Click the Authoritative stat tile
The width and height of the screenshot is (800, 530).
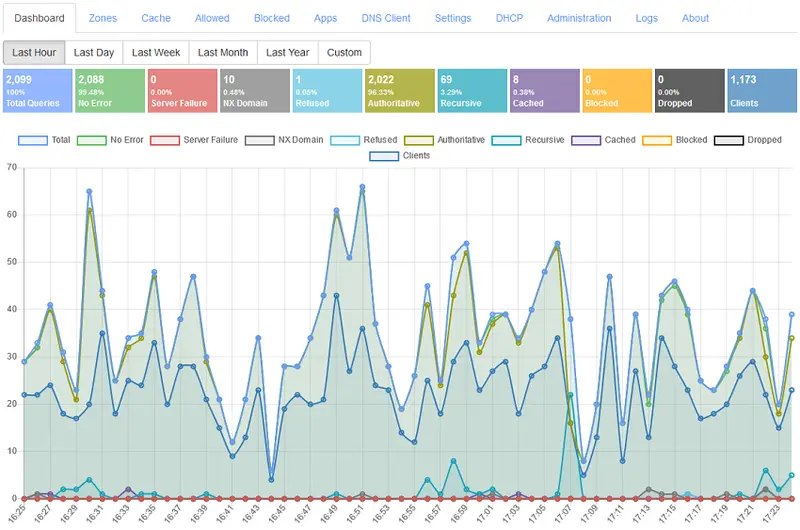click(398, 90)
